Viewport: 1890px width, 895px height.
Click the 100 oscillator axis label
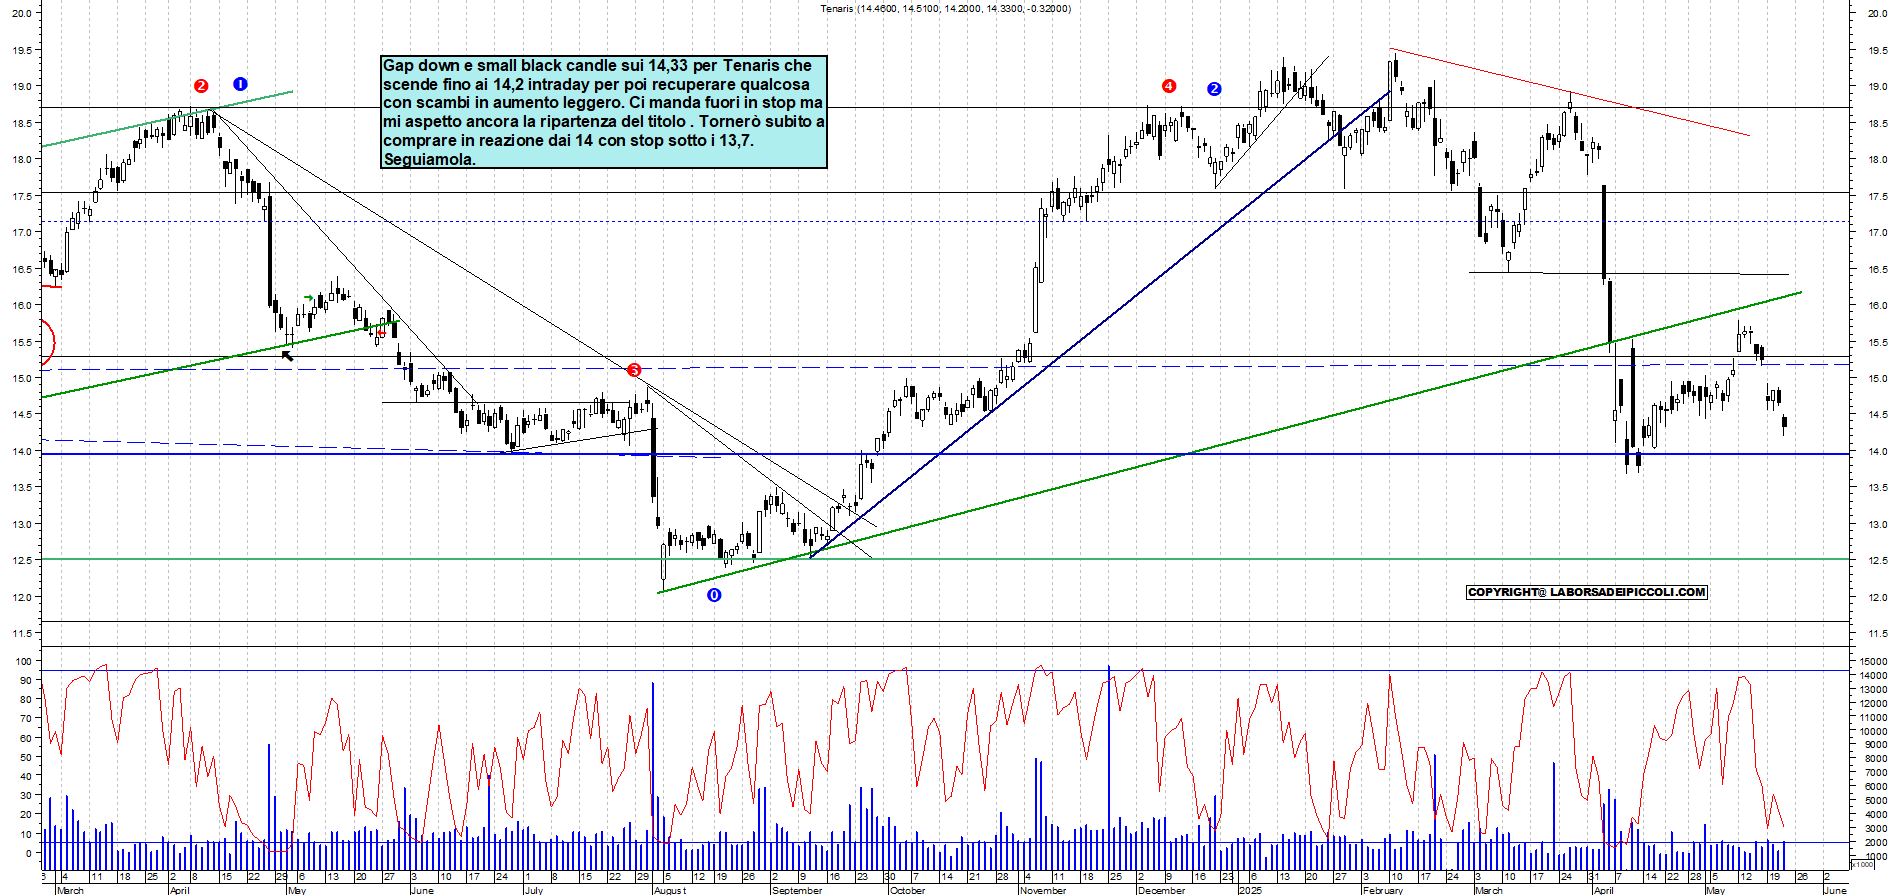[x=24, y=661]
